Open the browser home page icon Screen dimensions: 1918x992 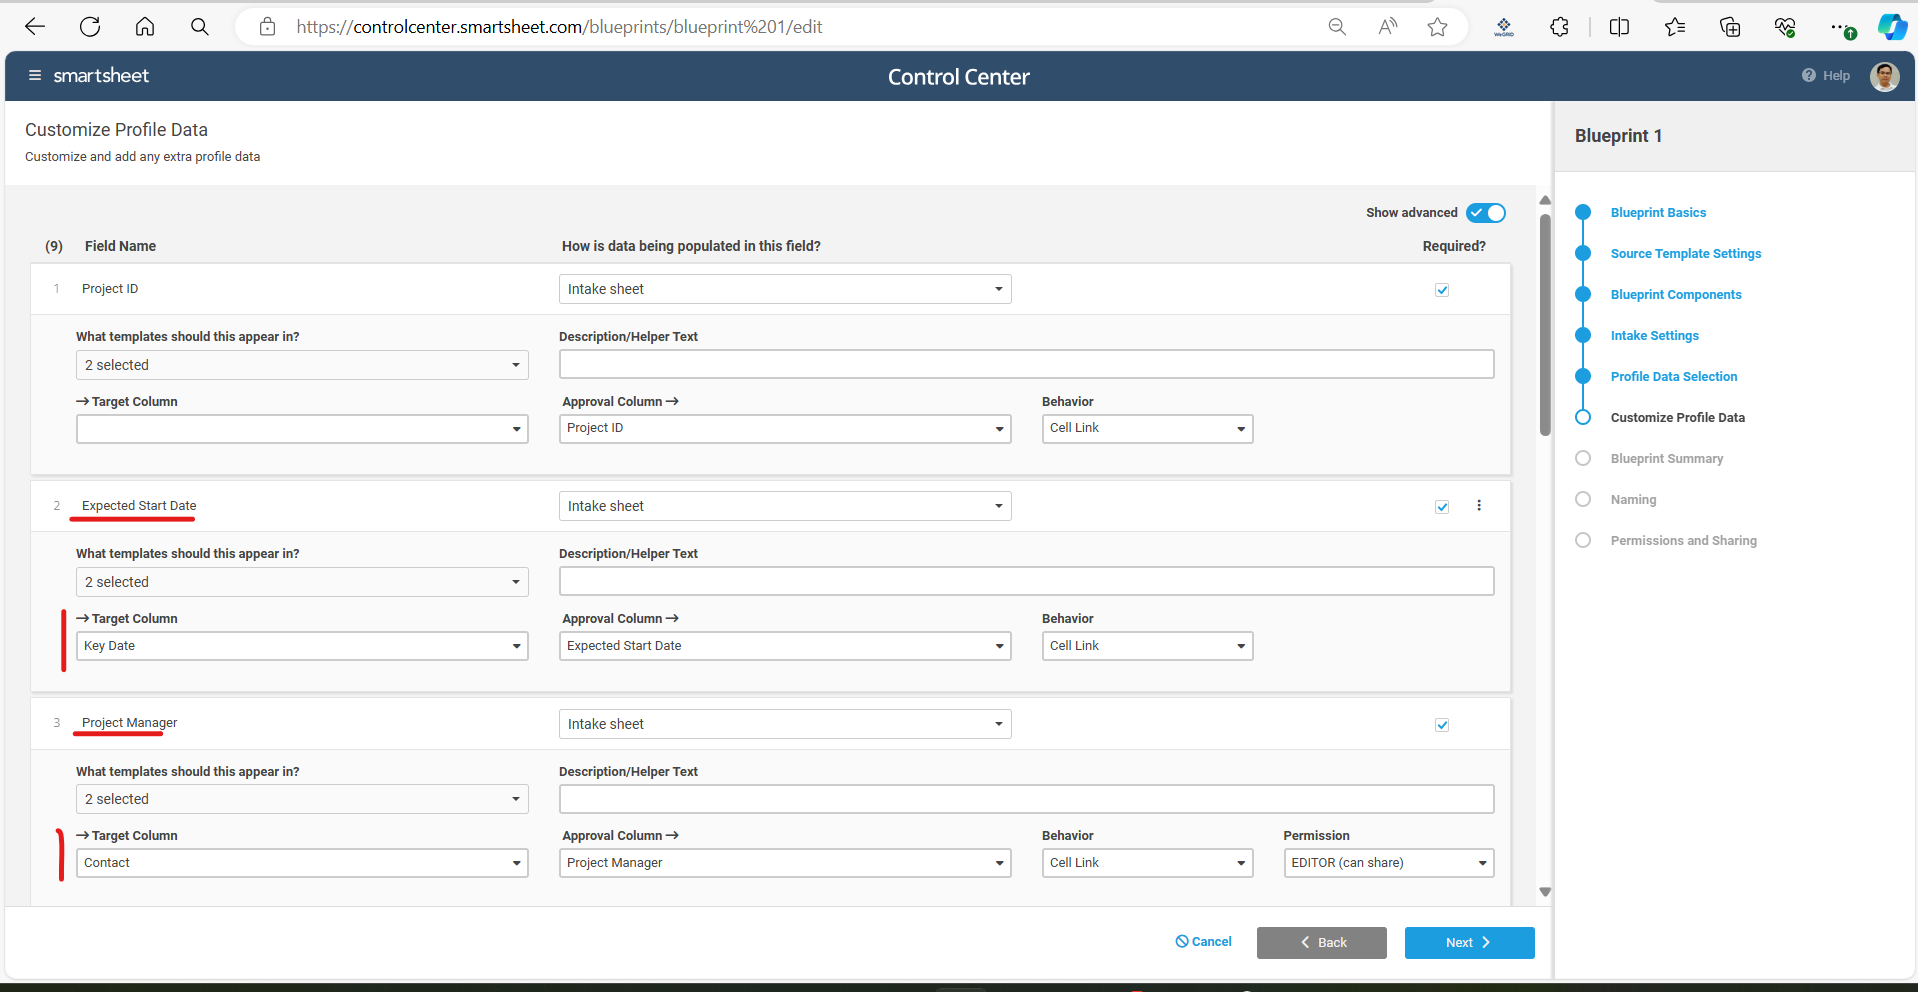point(145,27)
